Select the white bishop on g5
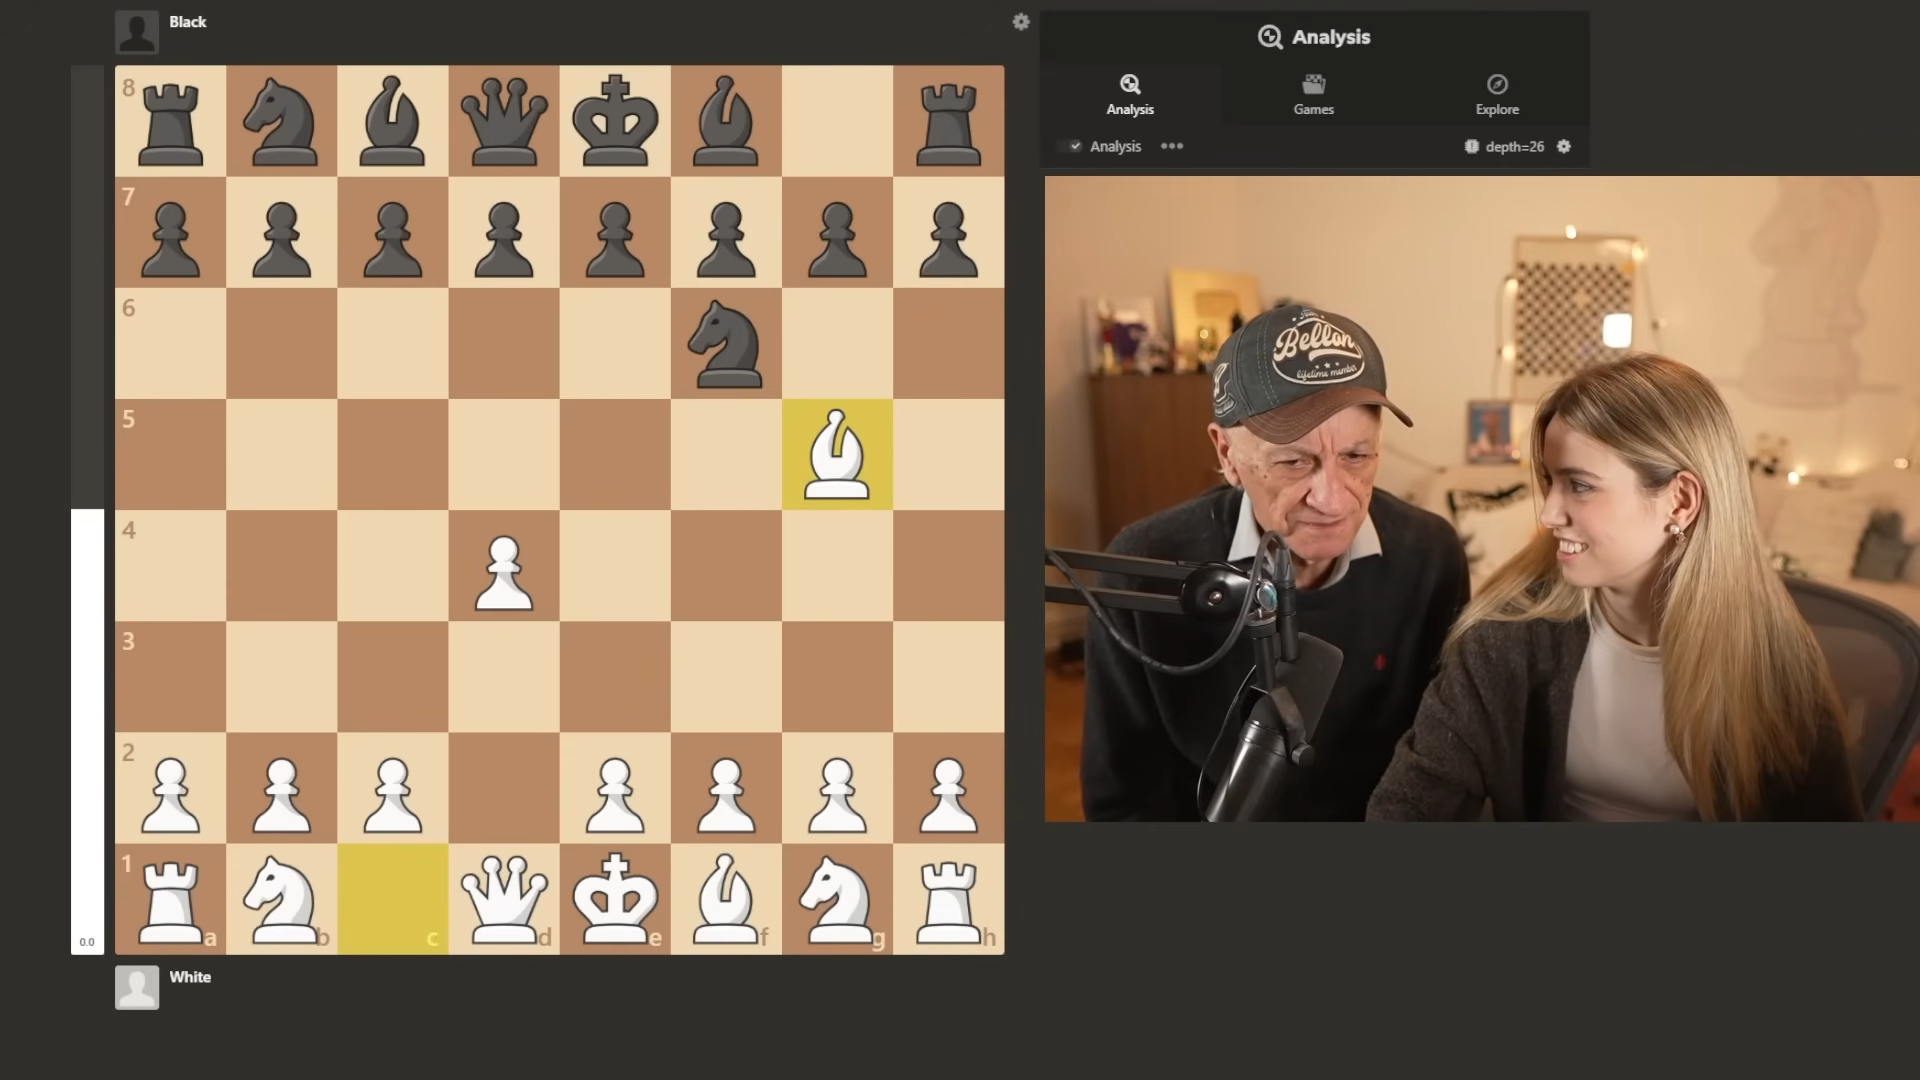 pyautogui.click(x=837, y=454)
